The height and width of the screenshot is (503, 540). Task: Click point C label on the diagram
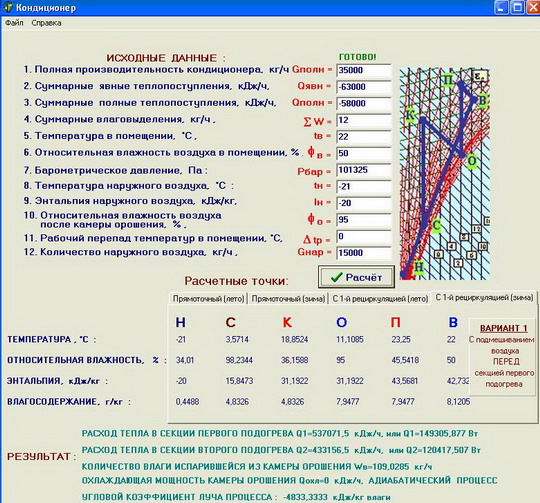(x=436, y=226)
